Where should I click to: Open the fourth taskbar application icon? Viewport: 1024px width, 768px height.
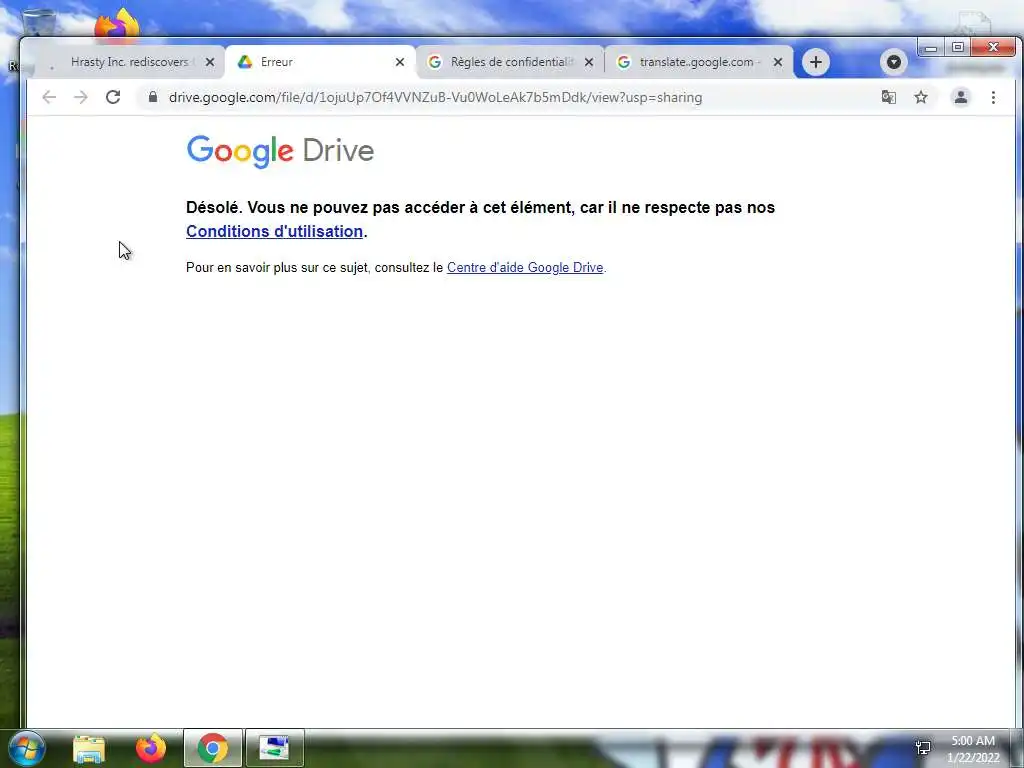(x=274, y=748)
